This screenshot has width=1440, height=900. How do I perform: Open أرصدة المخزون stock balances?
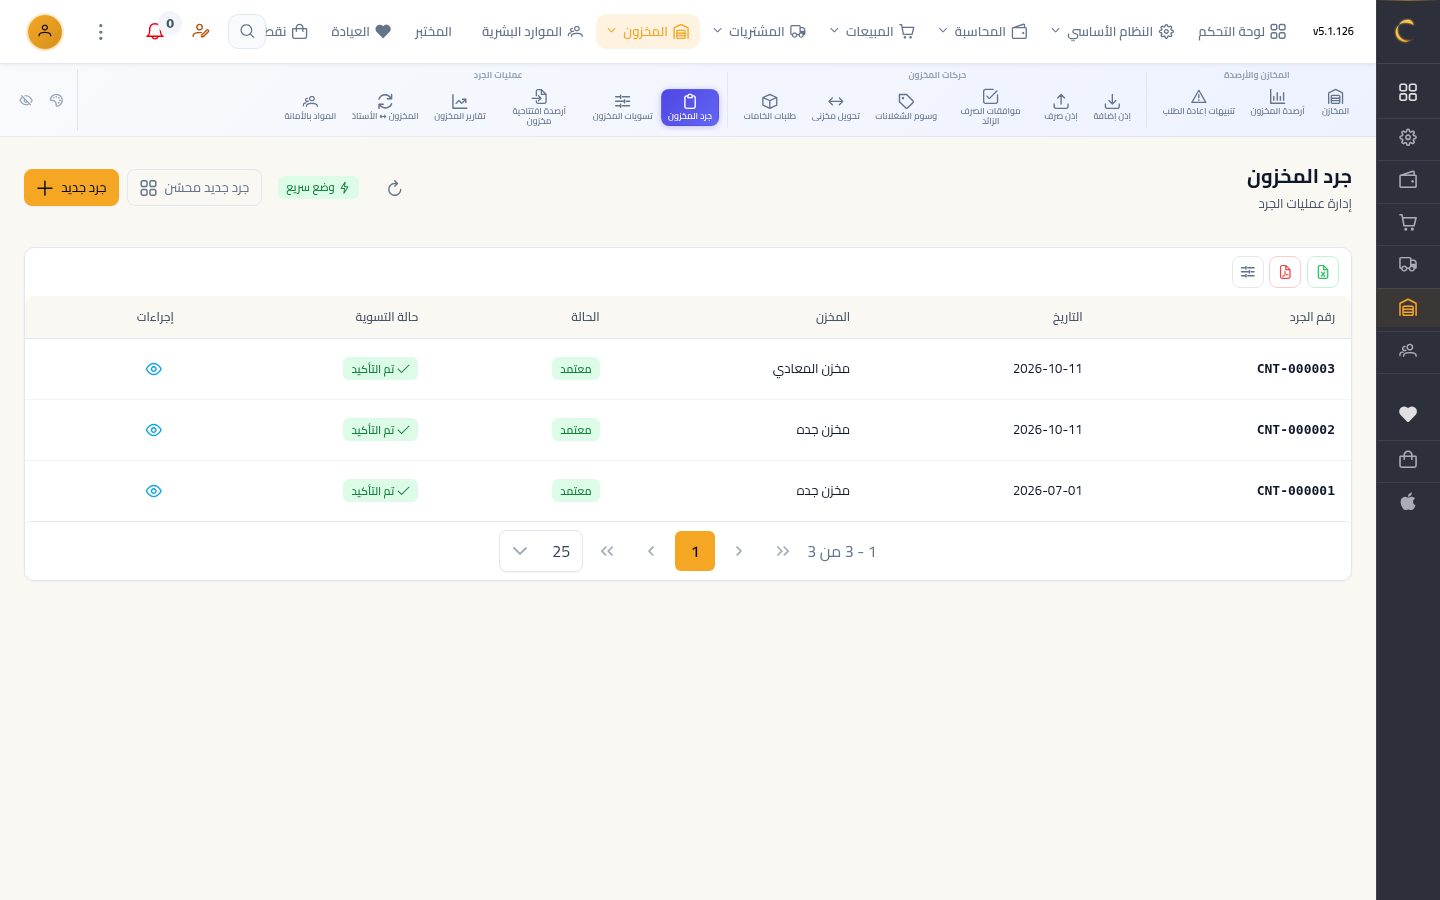coord(1277,102)
